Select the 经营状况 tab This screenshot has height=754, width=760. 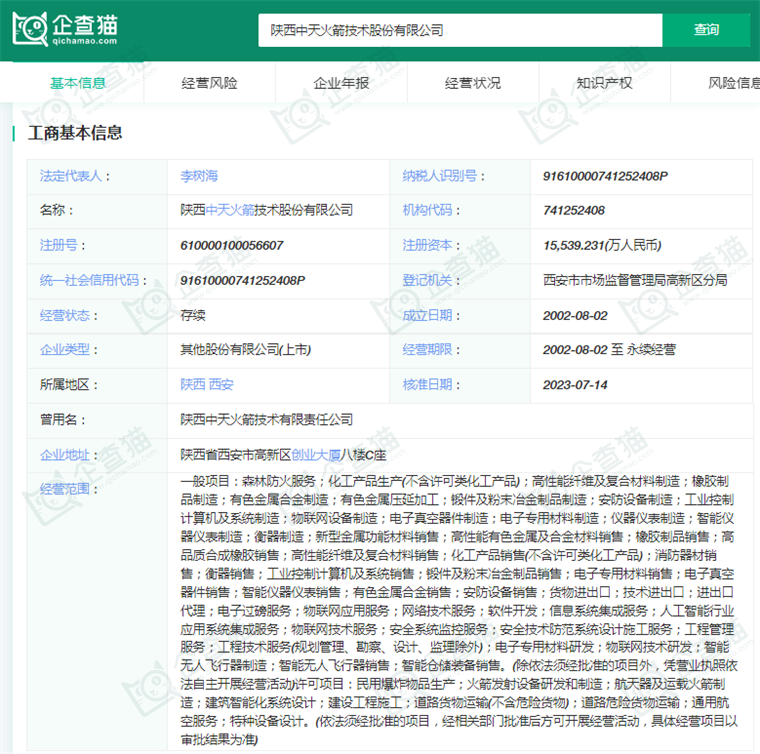473,83
